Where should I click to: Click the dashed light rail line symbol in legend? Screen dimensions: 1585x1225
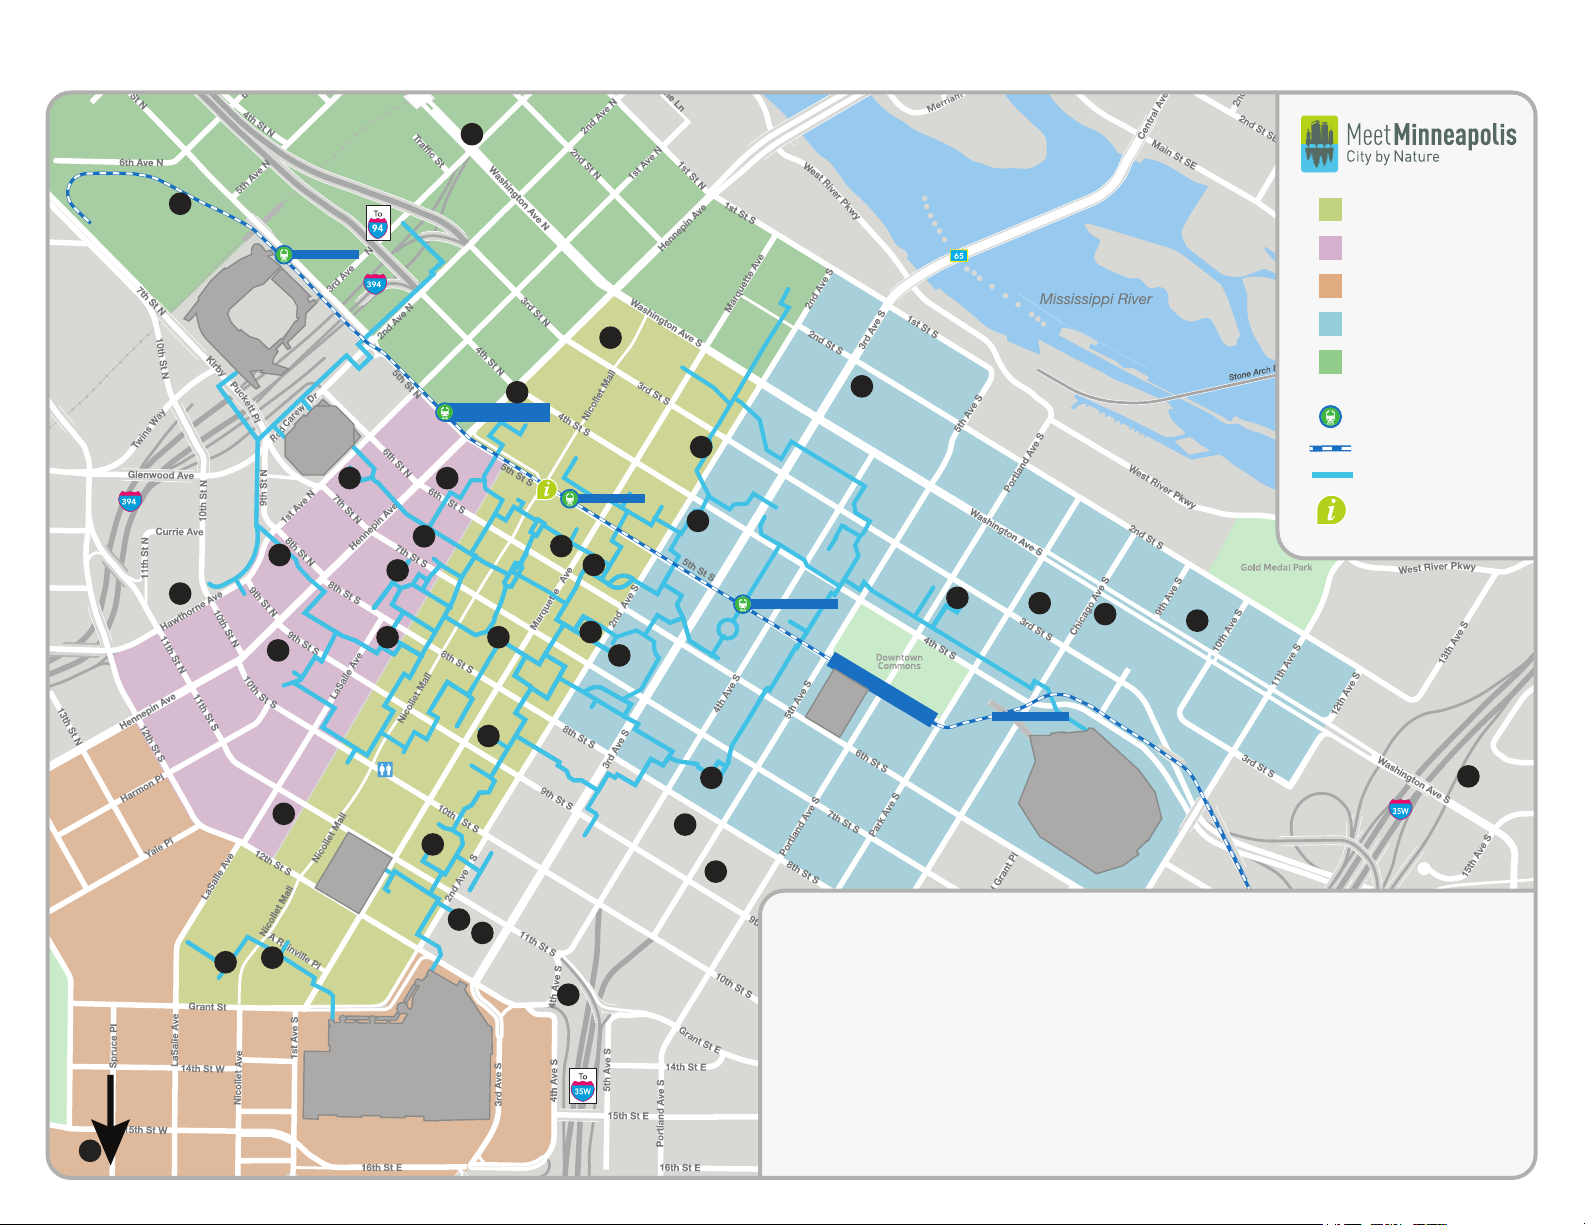pos(1330,449)
